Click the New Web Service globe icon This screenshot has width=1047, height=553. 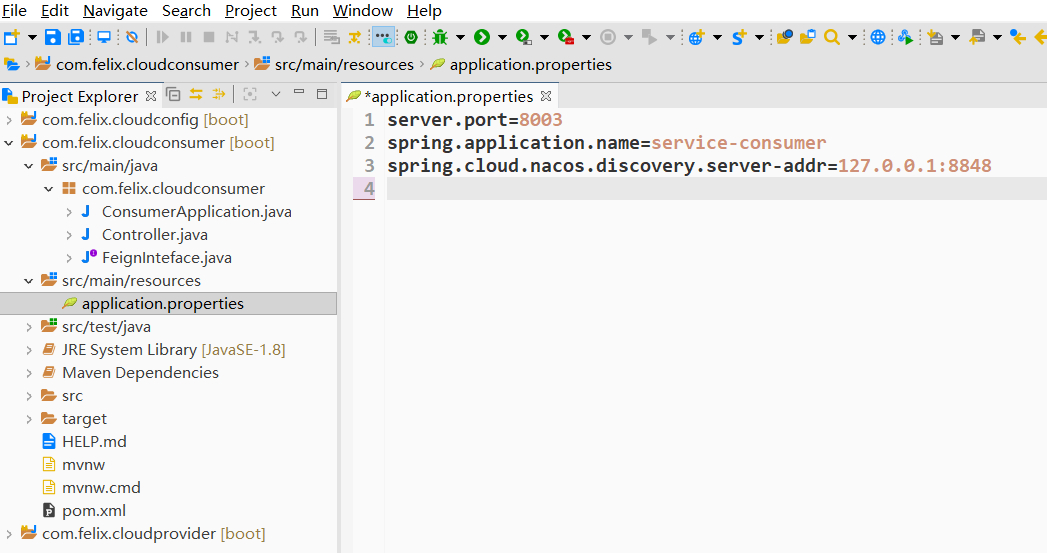(696, 37)
